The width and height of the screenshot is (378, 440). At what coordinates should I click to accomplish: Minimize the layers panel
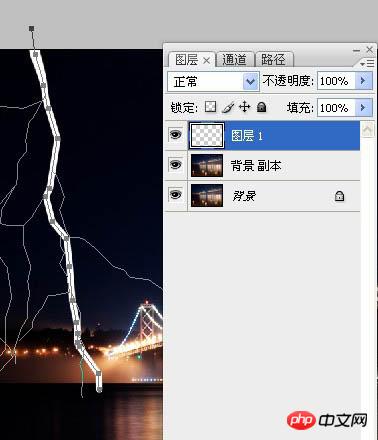tap(356, 50)
